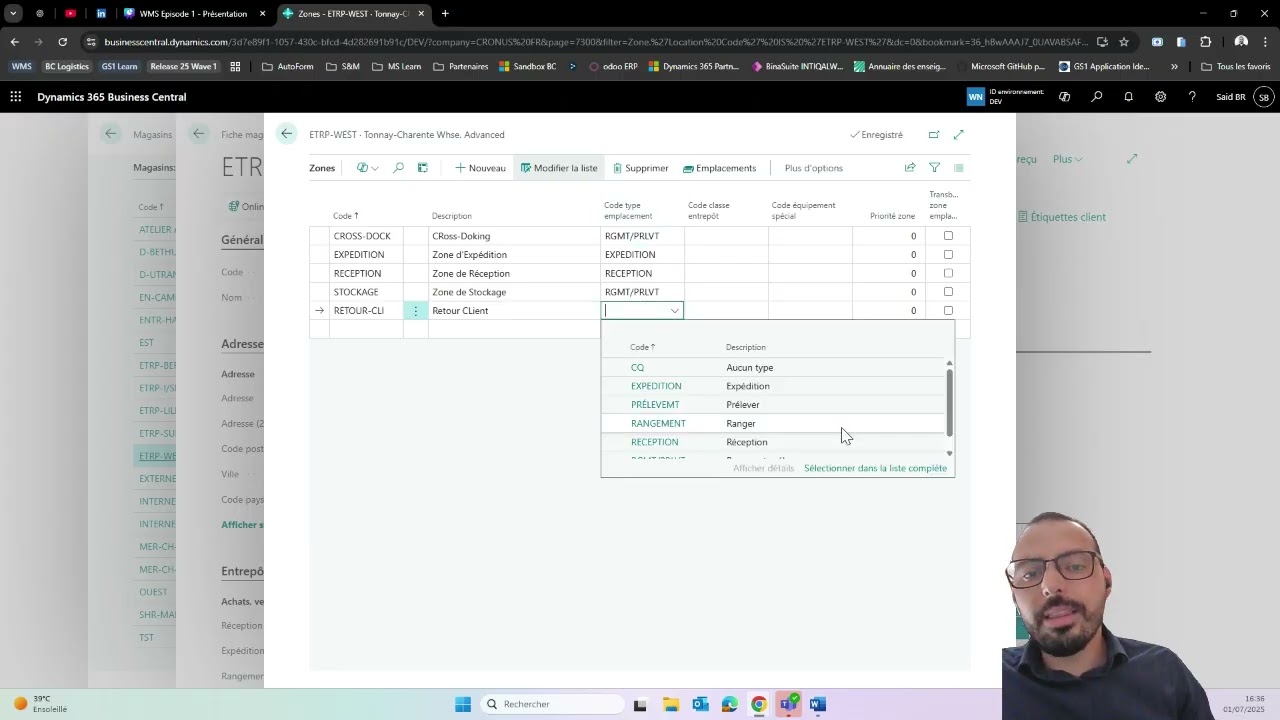Sort dropdown list by Description column

pos(746,347)
